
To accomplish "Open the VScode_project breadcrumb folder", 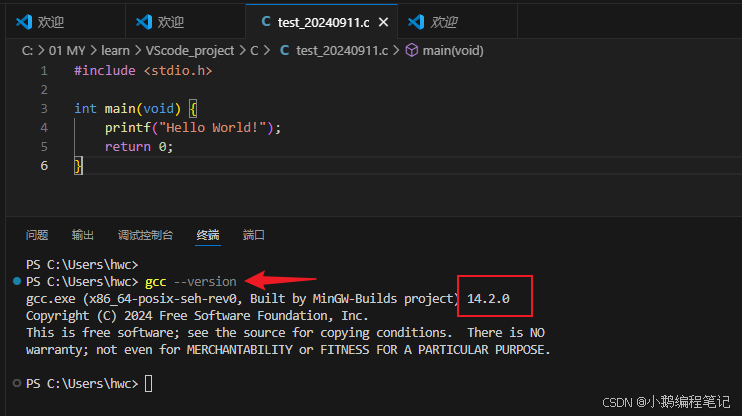I will coord(190,51).
